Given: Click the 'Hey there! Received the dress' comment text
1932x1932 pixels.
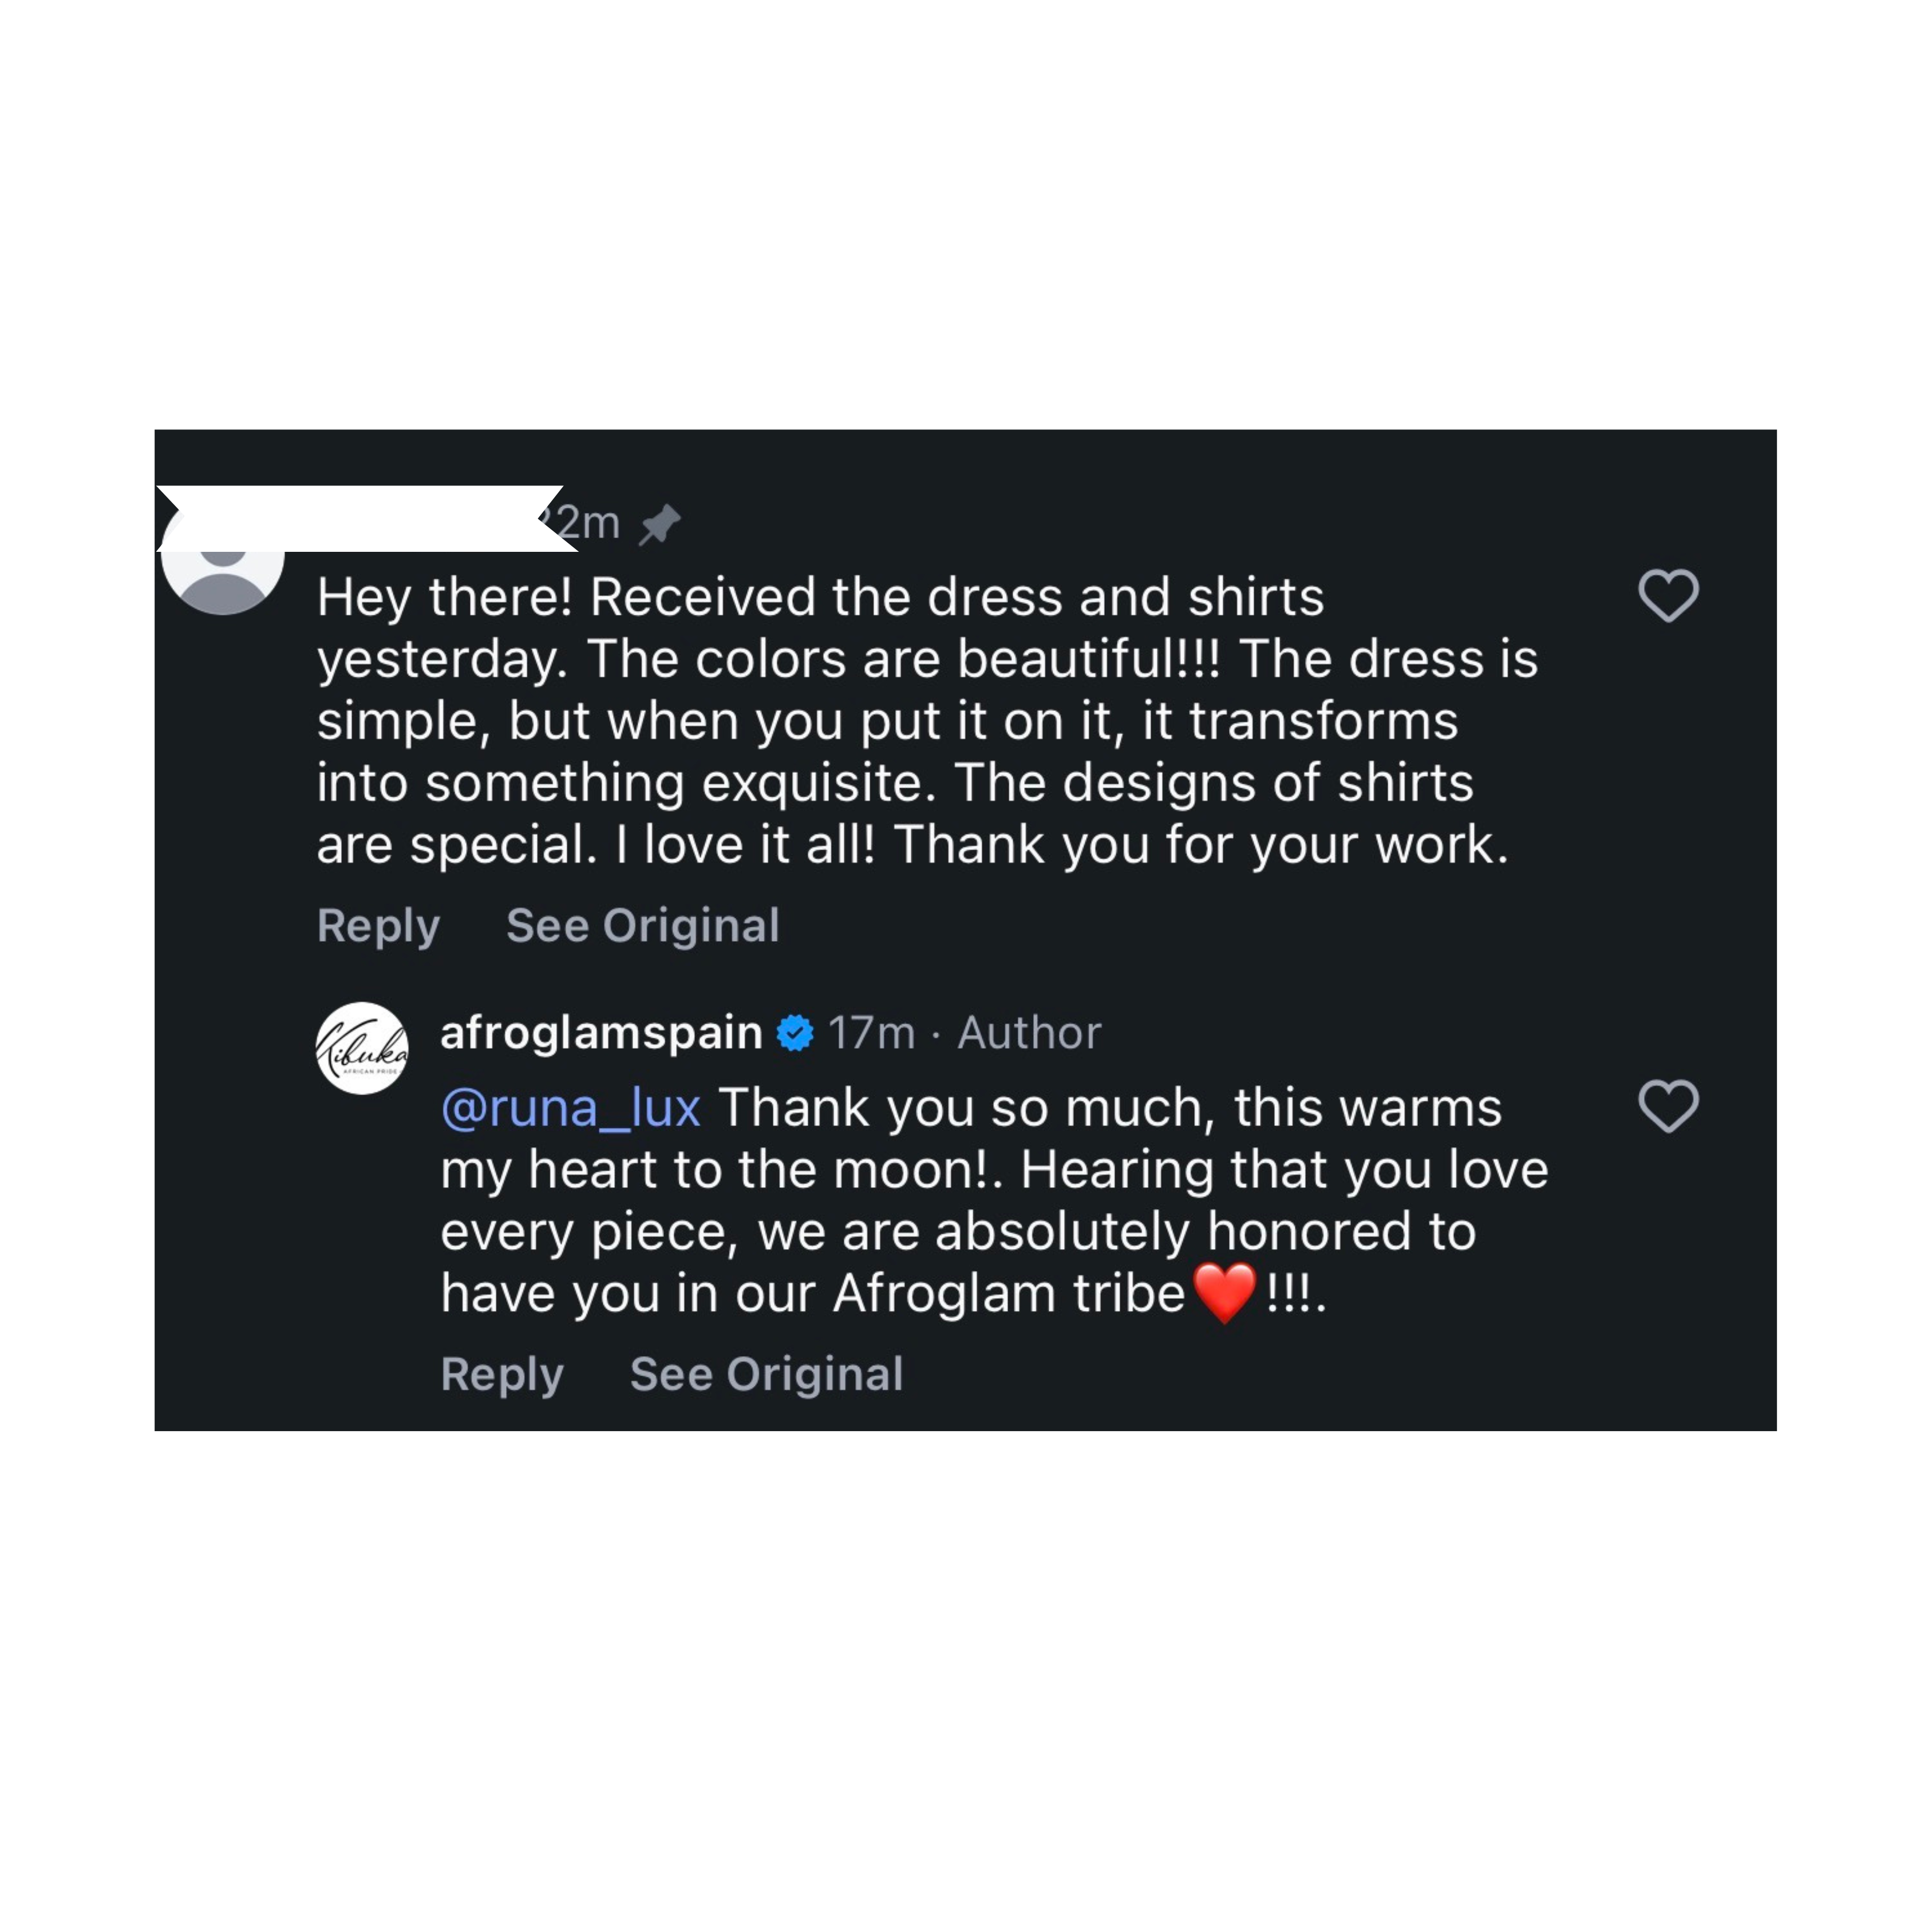Looking at the screenshot, I should pos(820,598).
